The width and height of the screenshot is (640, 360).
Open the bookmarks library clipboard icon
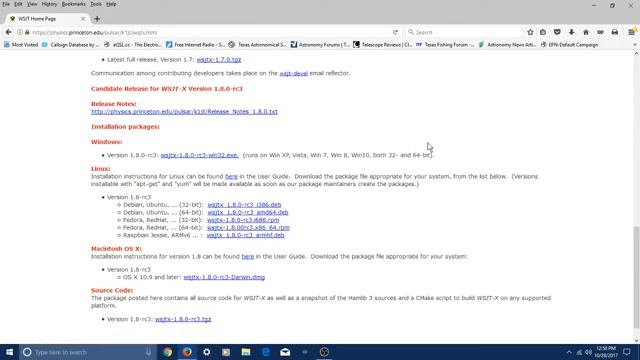[543, 32]
